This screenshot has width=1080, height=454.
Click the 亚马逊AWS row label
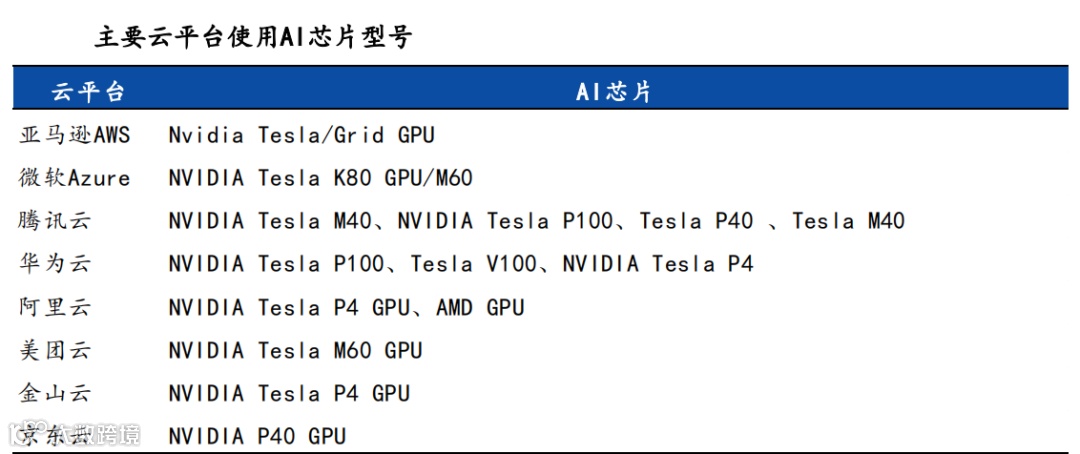pos(74,135)
